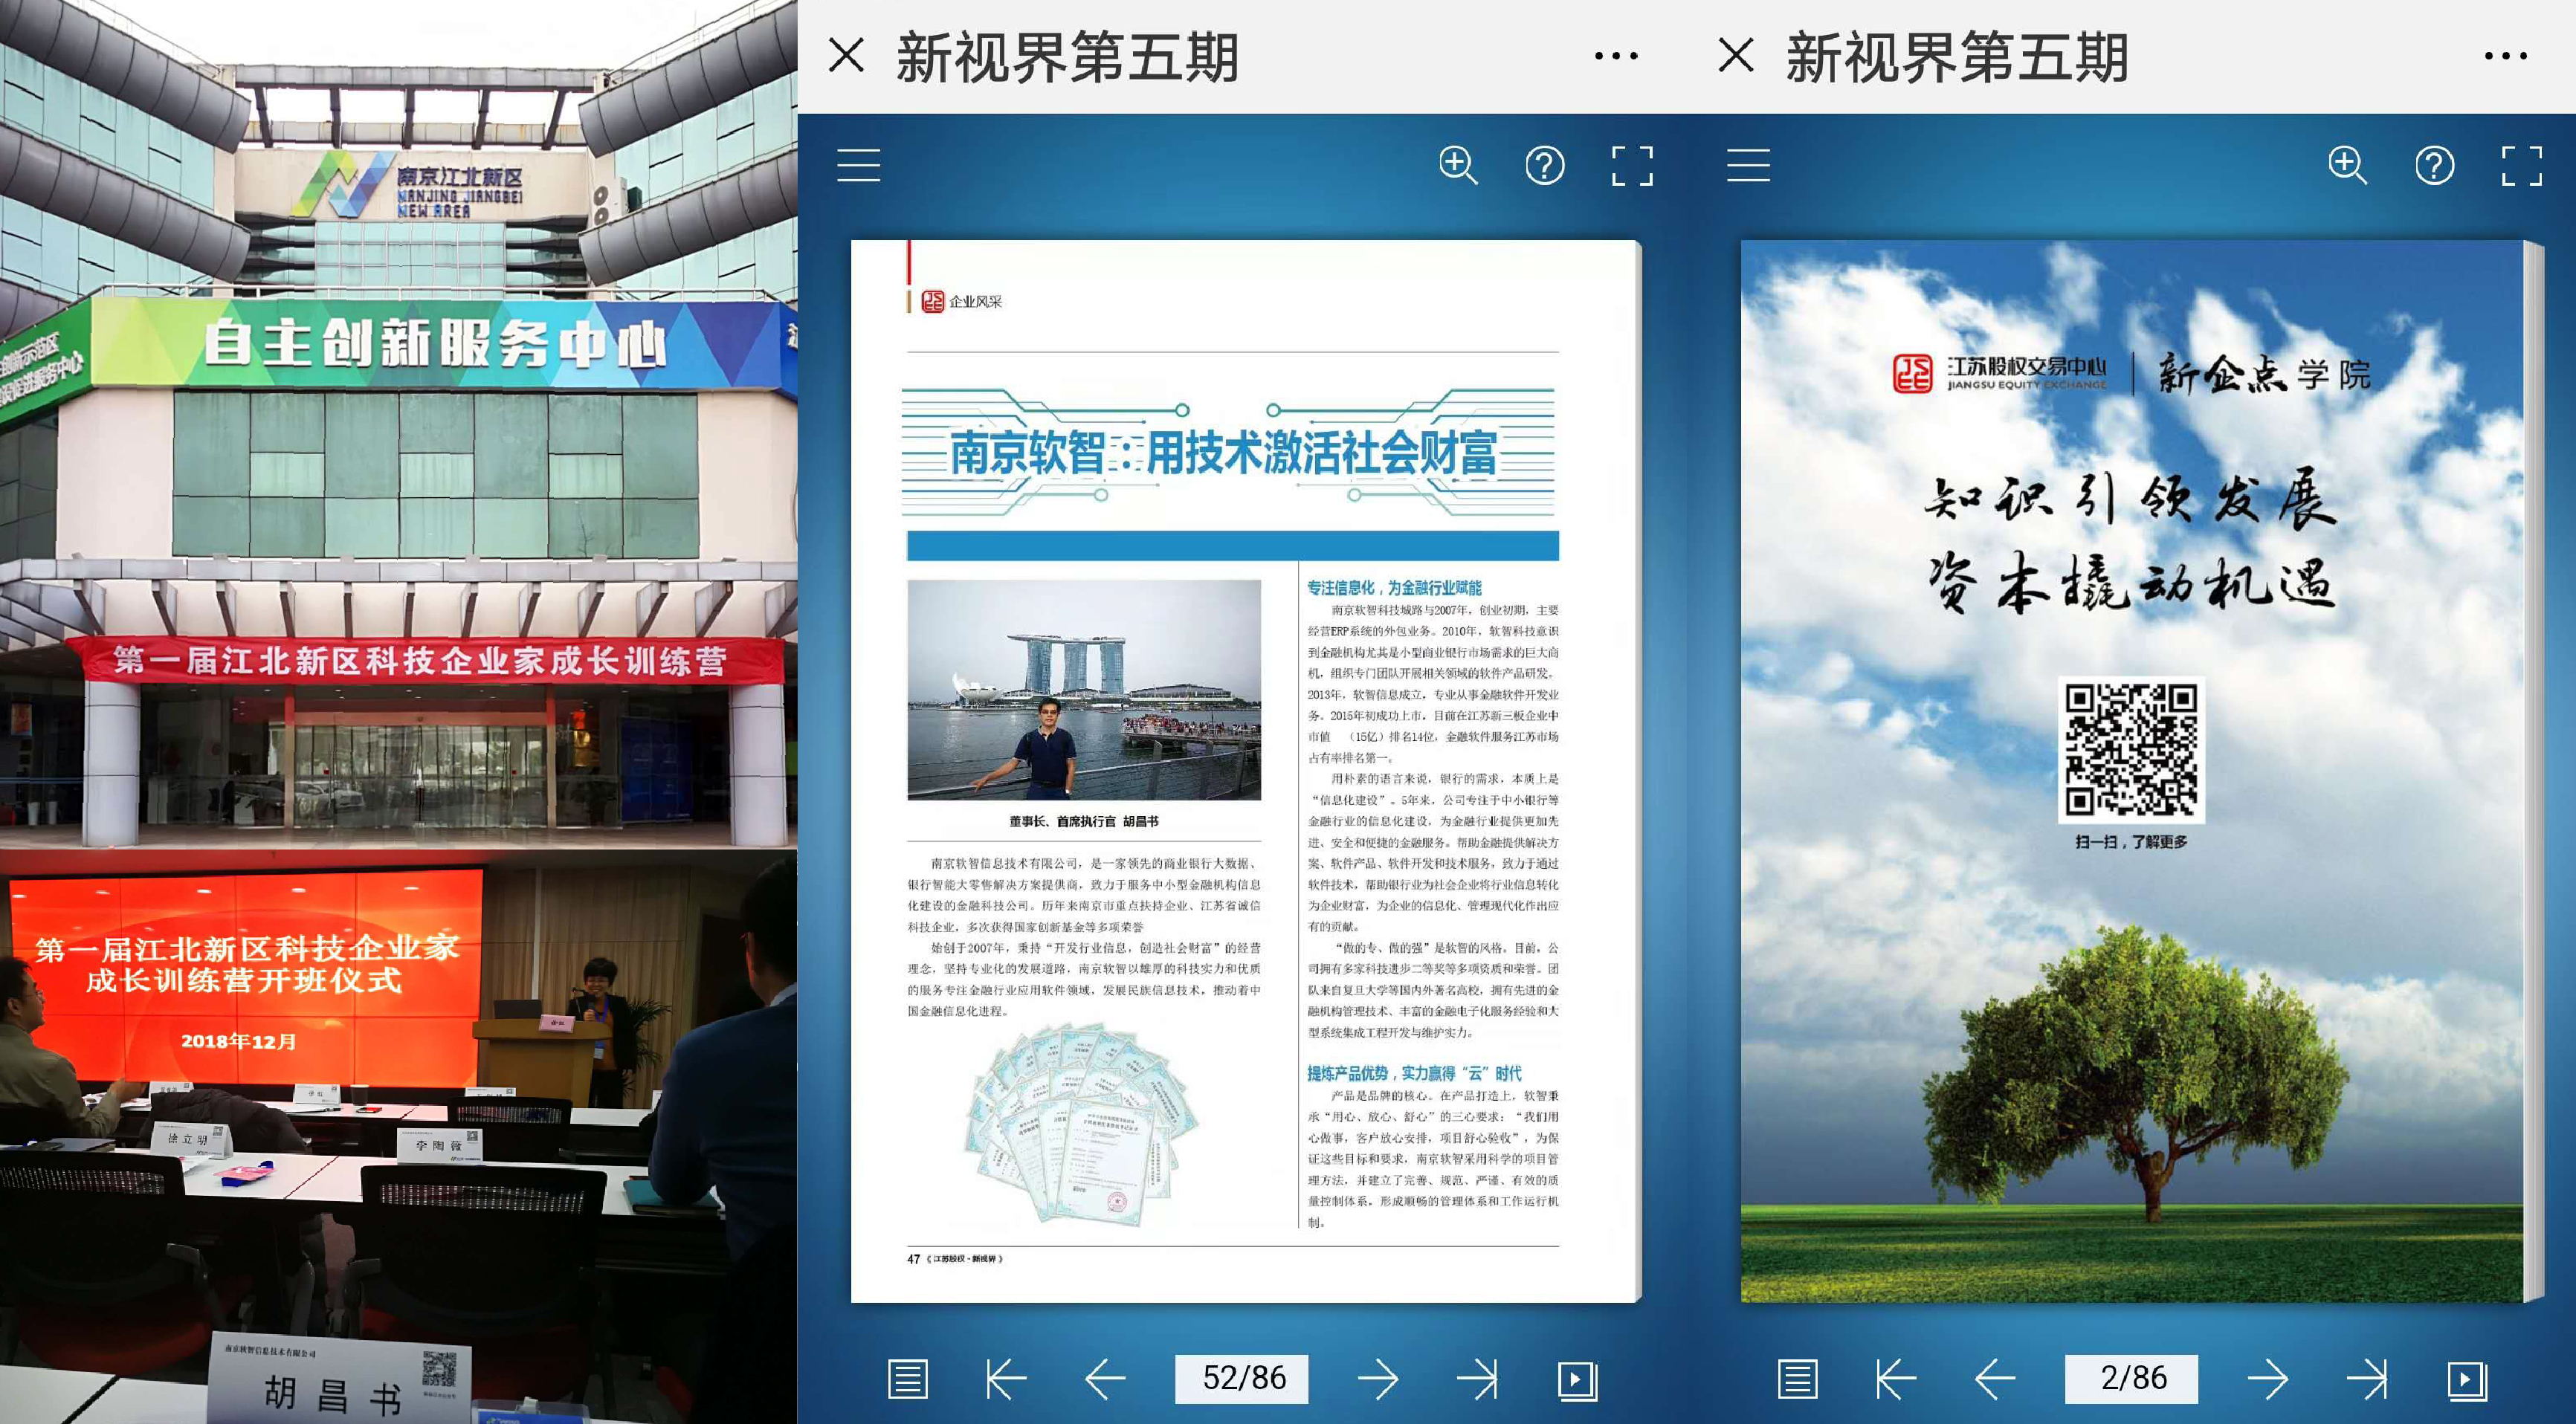Image resolution: width=2576 pixels, height=1424 pixels.
Task: Click zoom-in magnifier in right viewer
Action: click(x=2348, y=165)
